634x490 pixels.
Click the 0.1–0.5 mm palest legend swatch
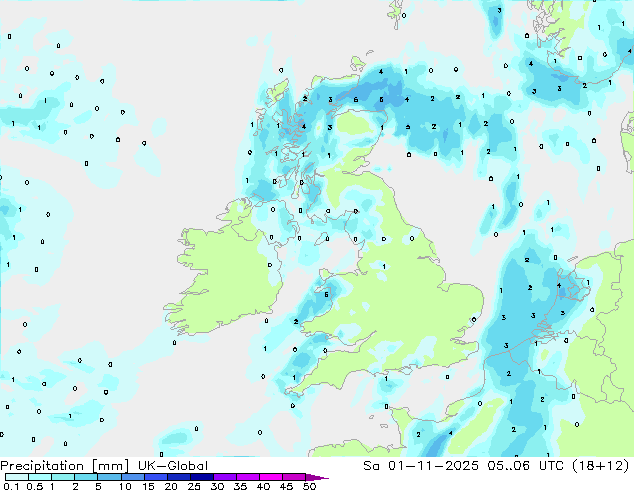coord(17,477)
